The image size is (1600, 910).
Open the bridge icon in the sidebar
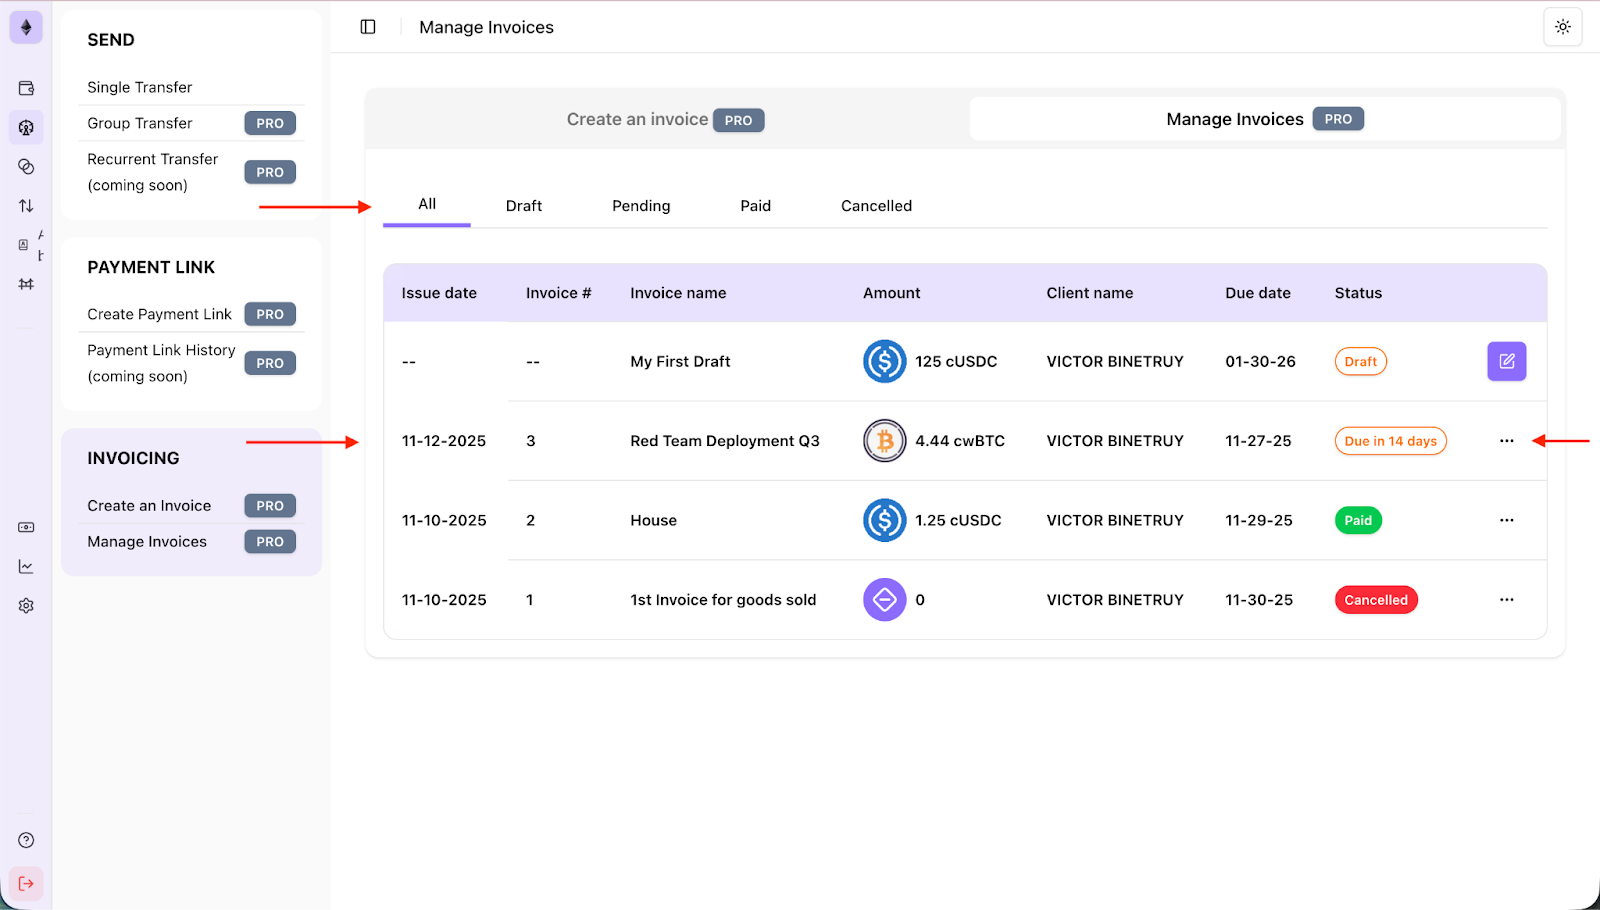pos(26,284)
